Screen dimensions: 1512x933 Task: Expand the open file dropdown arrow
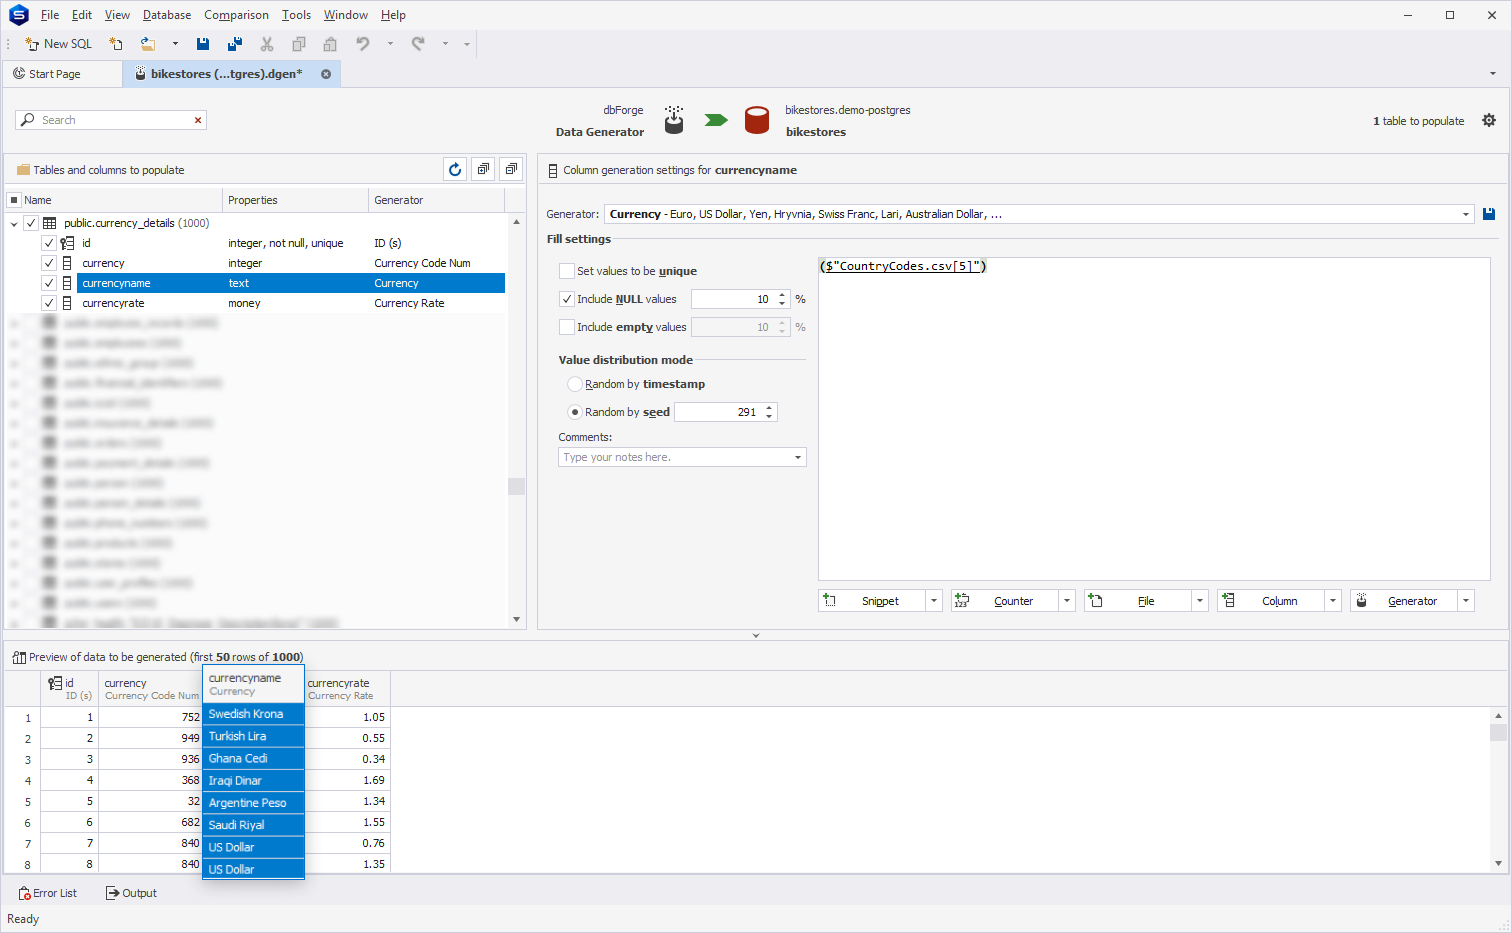[x=175, y=44]
